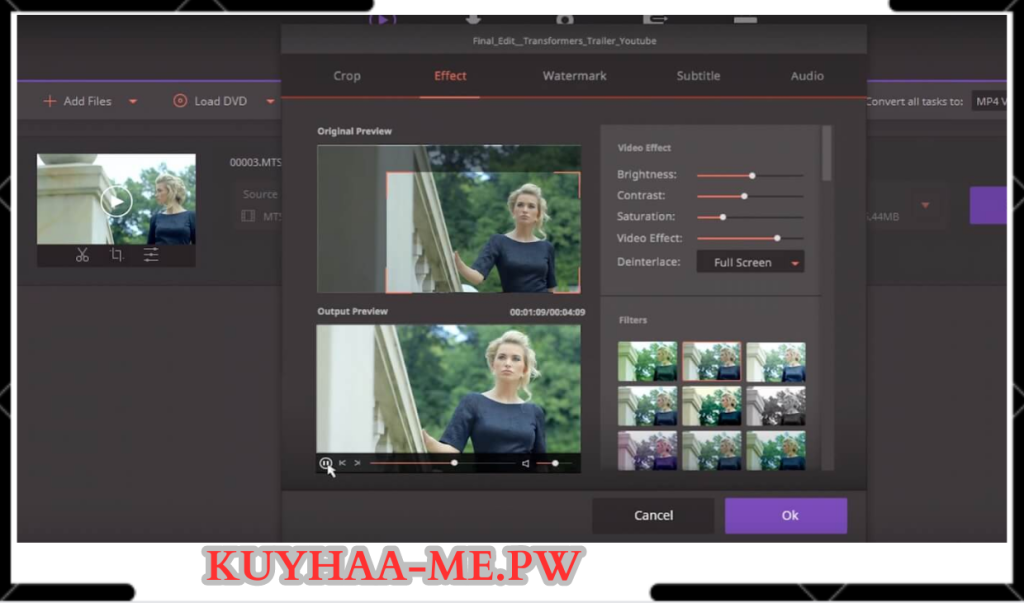
Task: Select the warm yellow filter in middle row
Action: (x=712, y=406)
